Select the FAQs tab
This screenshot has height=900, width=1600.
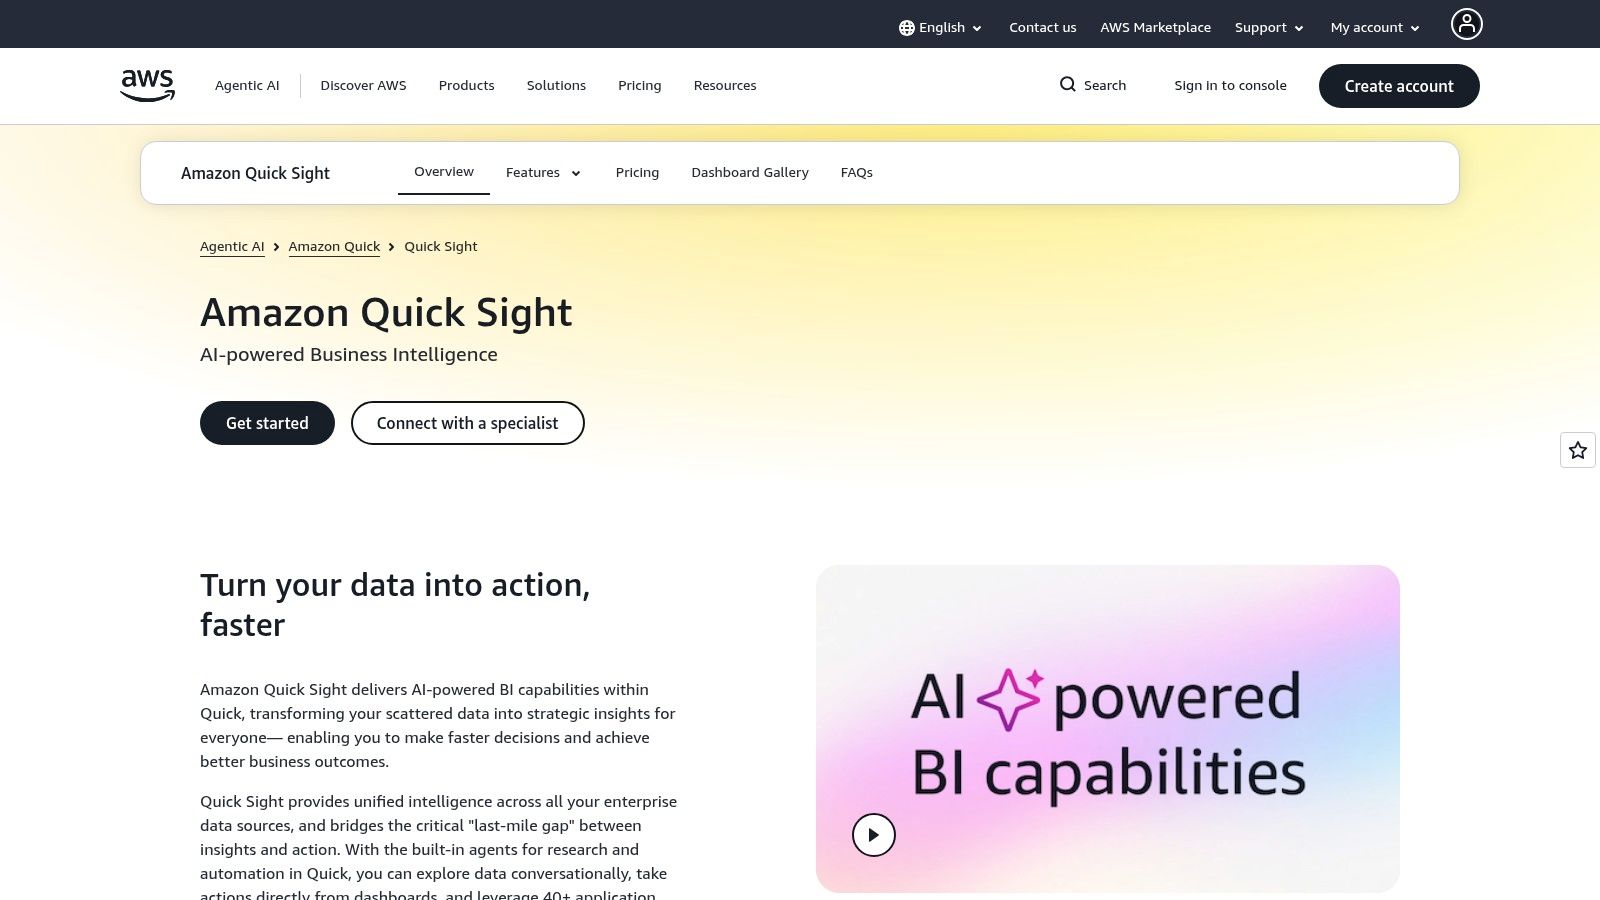tap(856, 173)
